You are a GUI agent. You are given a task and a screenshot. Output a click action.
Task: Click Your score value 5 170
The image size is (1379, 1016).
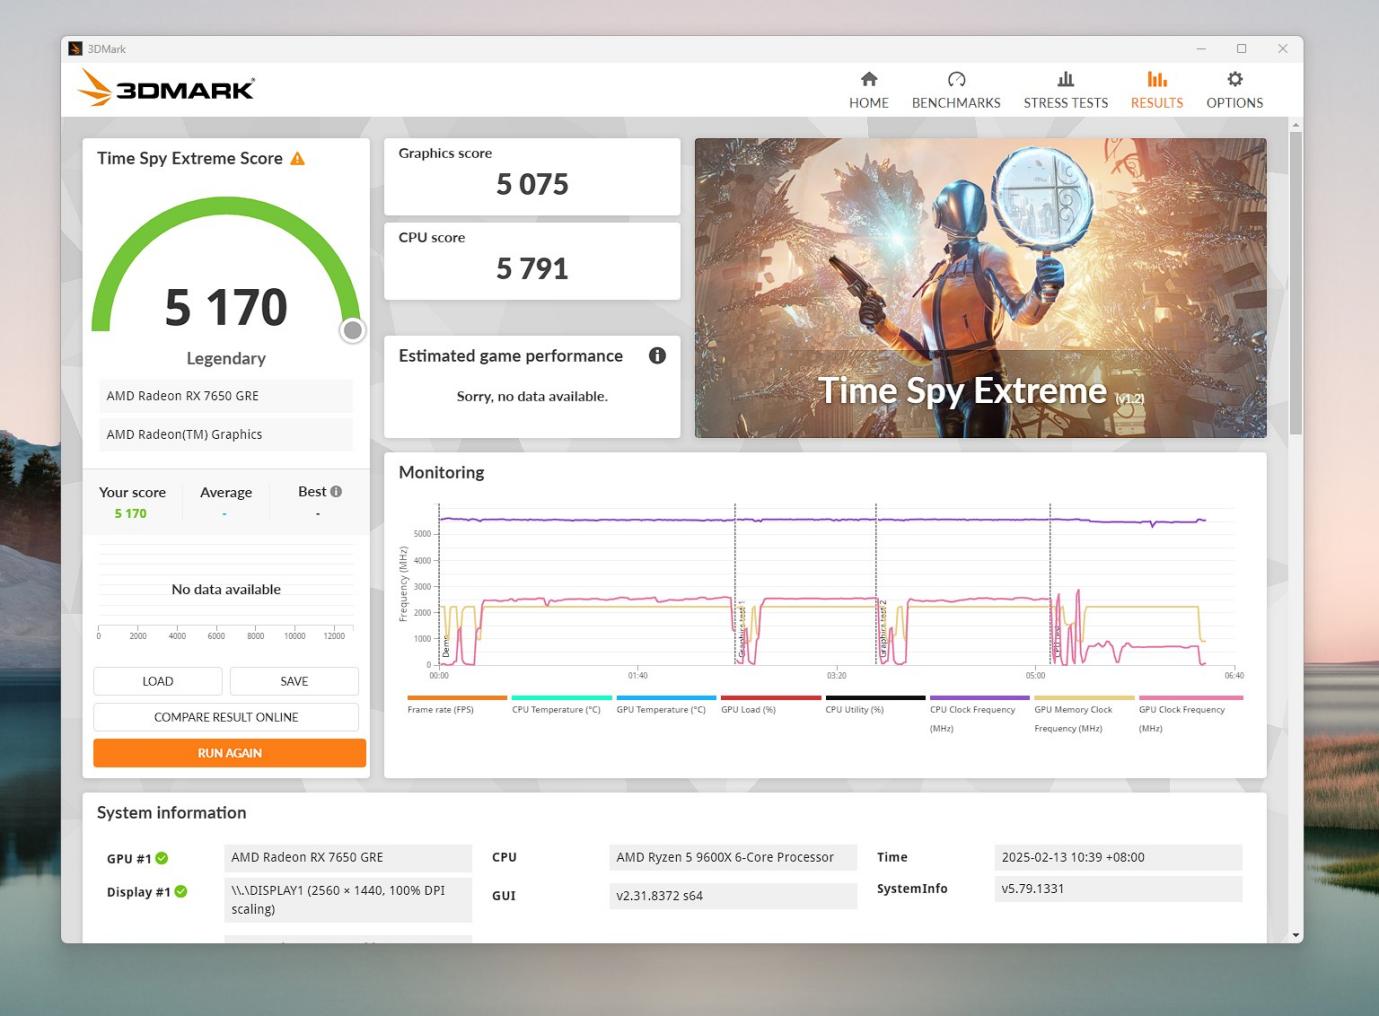point(130,513)
